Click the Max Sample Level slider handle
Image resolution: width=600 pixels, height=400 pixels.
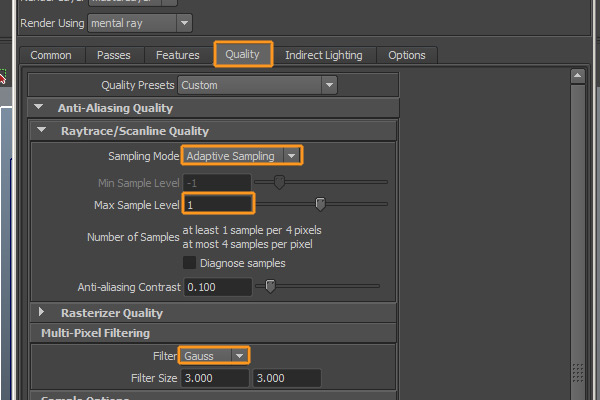point(320,204)
